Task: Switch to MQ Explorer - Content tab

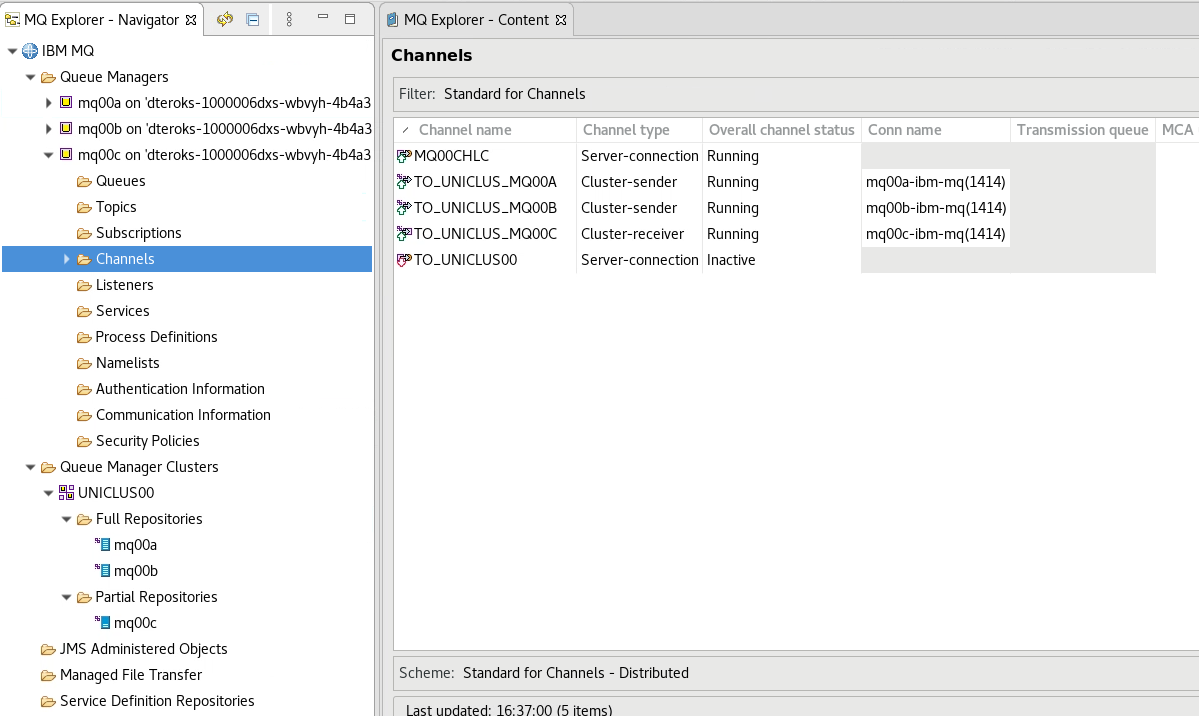Action: (x=475, y=20)
